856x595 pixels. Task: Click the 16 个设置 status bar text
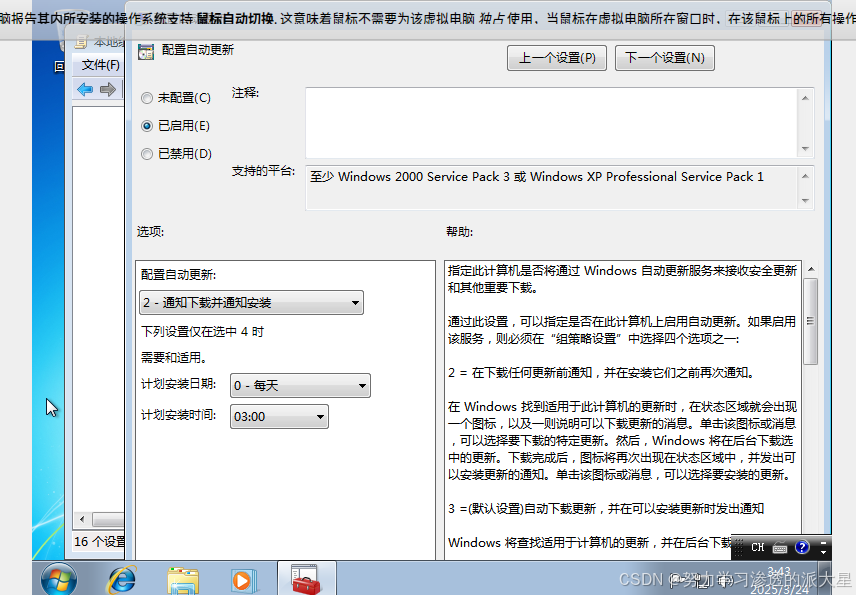point(99,542)
